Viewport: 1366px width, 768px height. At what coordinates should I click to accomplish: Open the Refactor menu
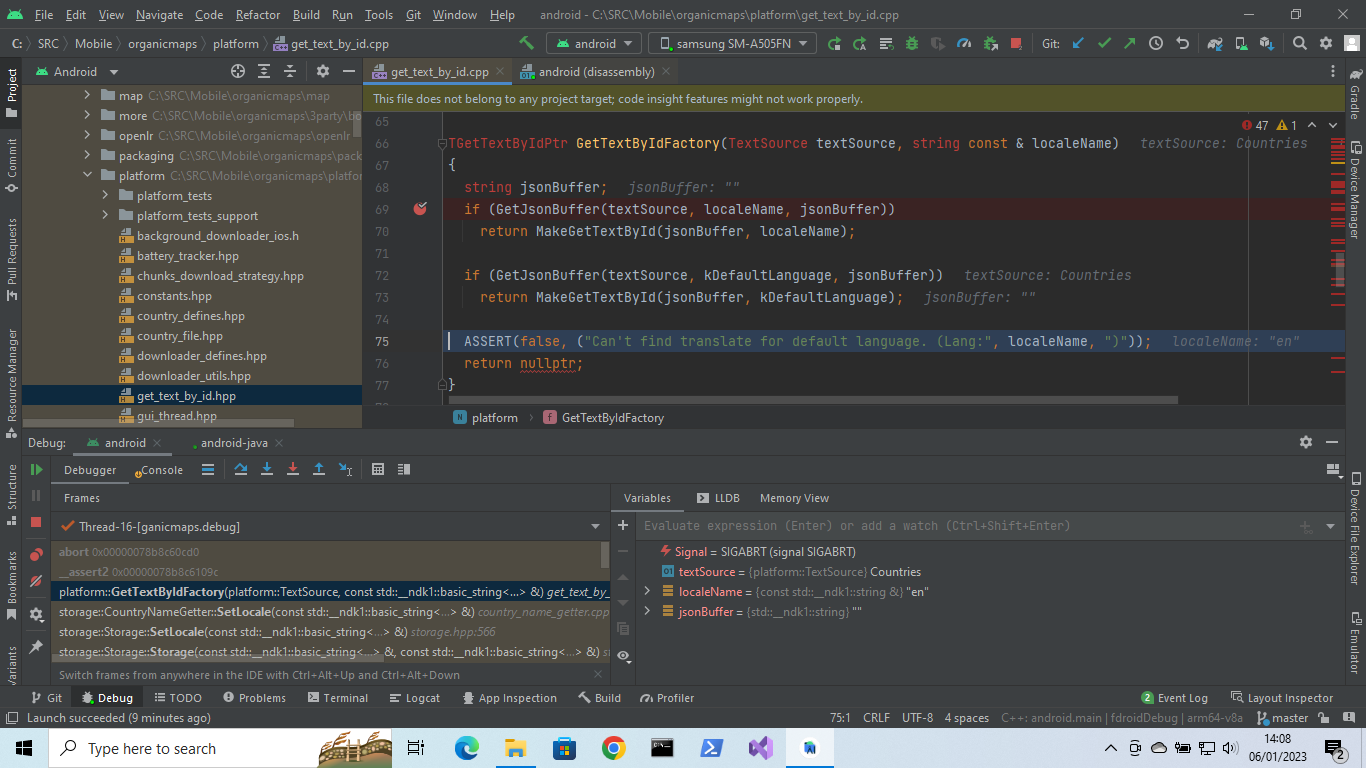[x=257, y=15]
